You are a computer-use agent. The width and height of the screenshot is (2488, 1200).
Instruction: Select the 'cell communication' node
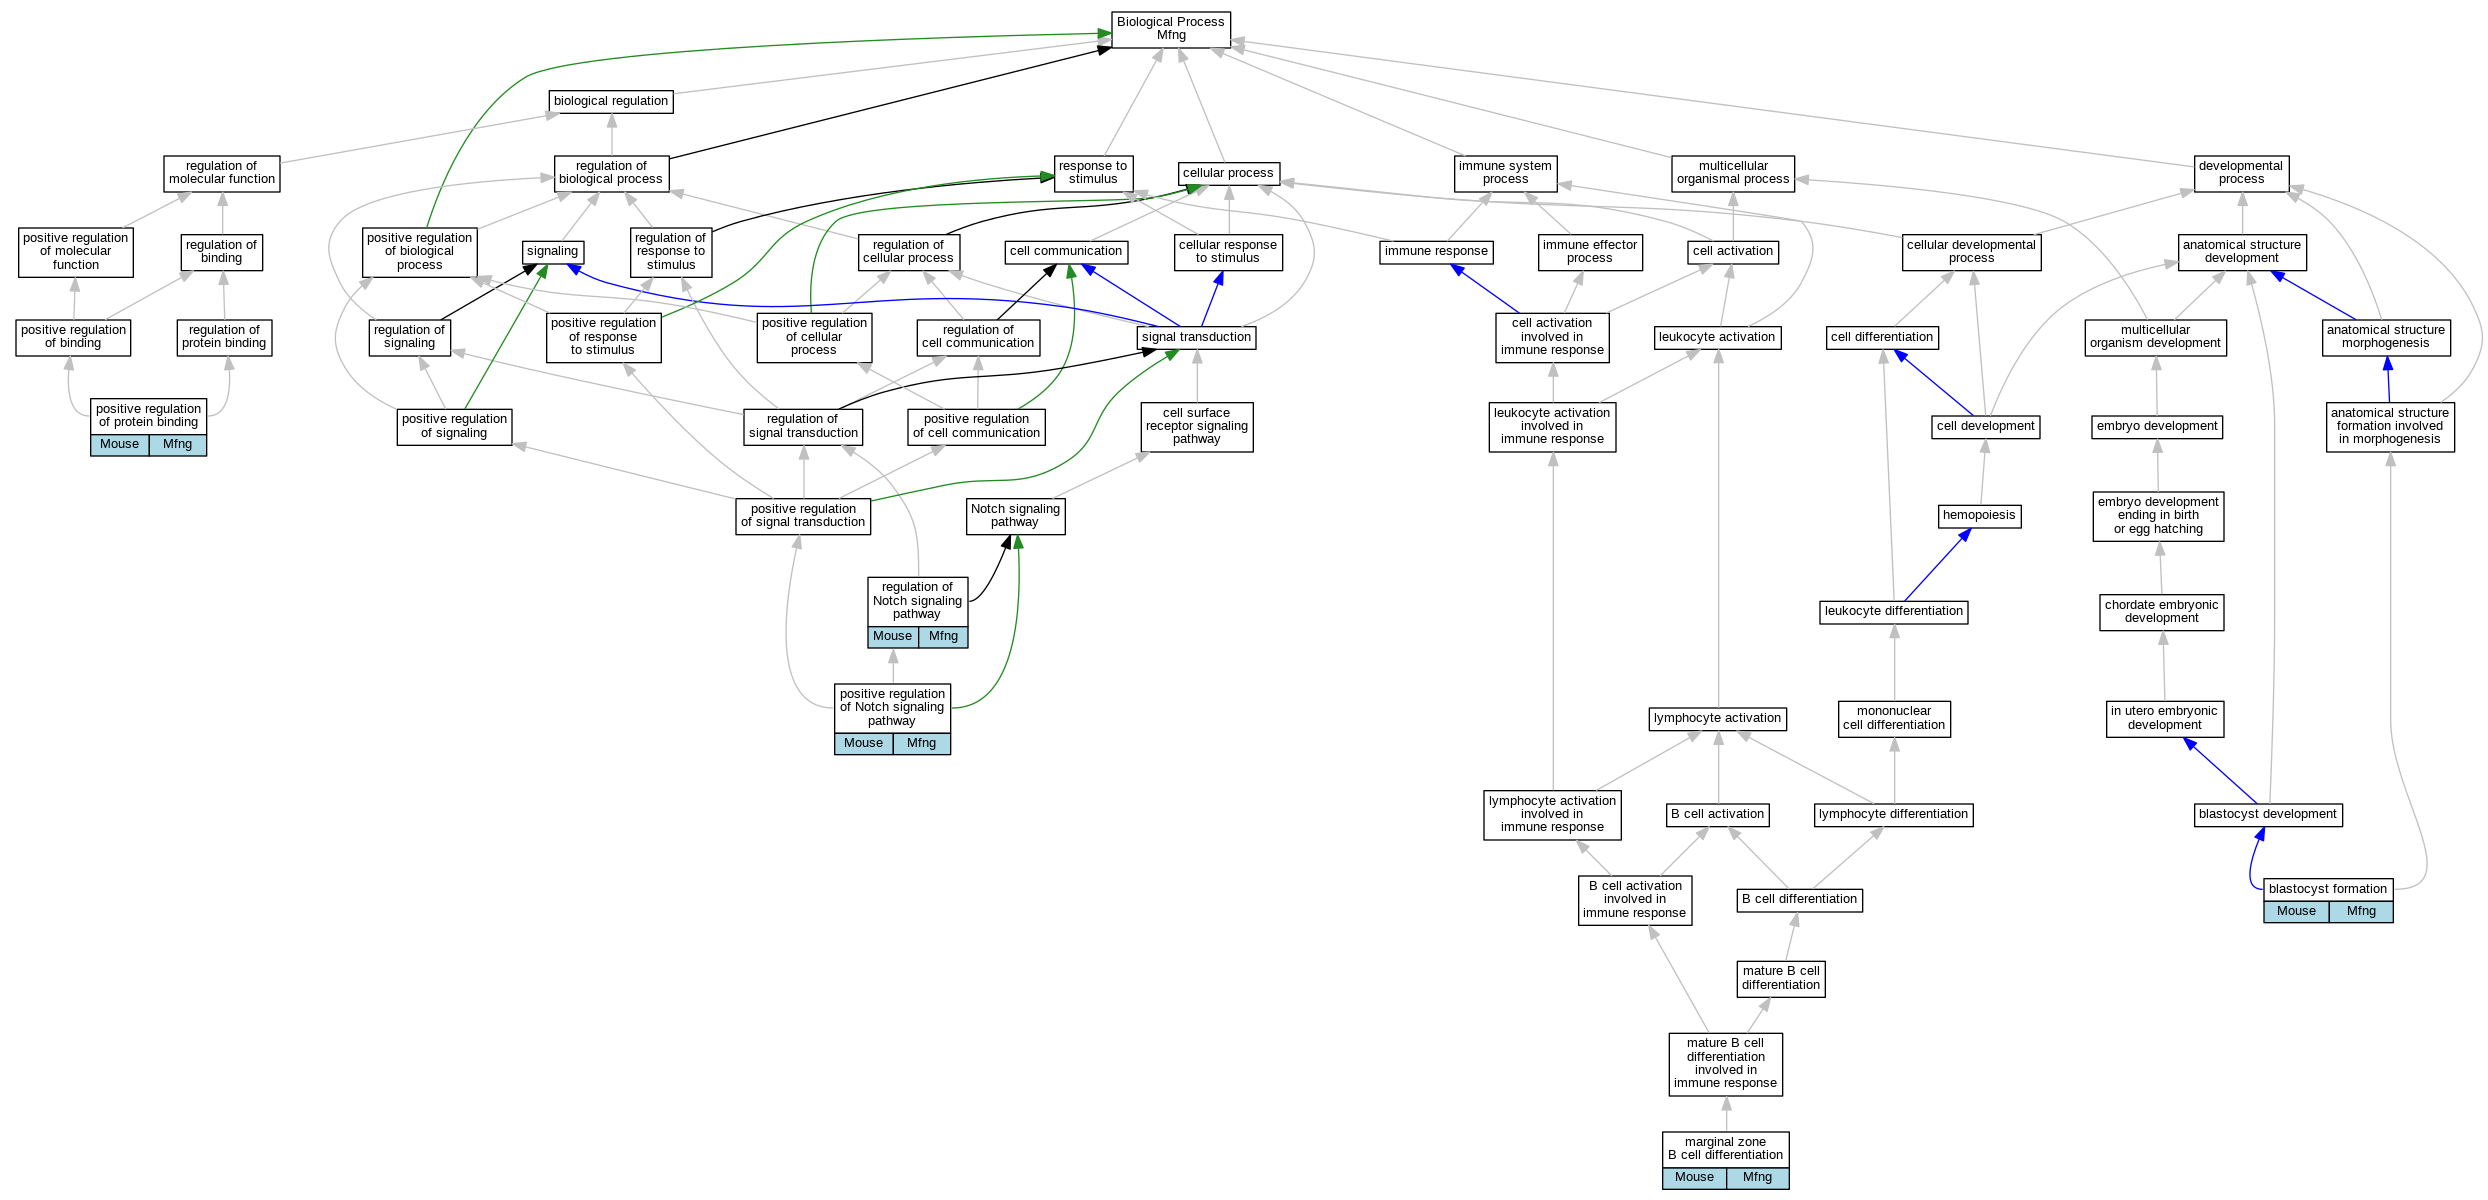[1066, 252]
